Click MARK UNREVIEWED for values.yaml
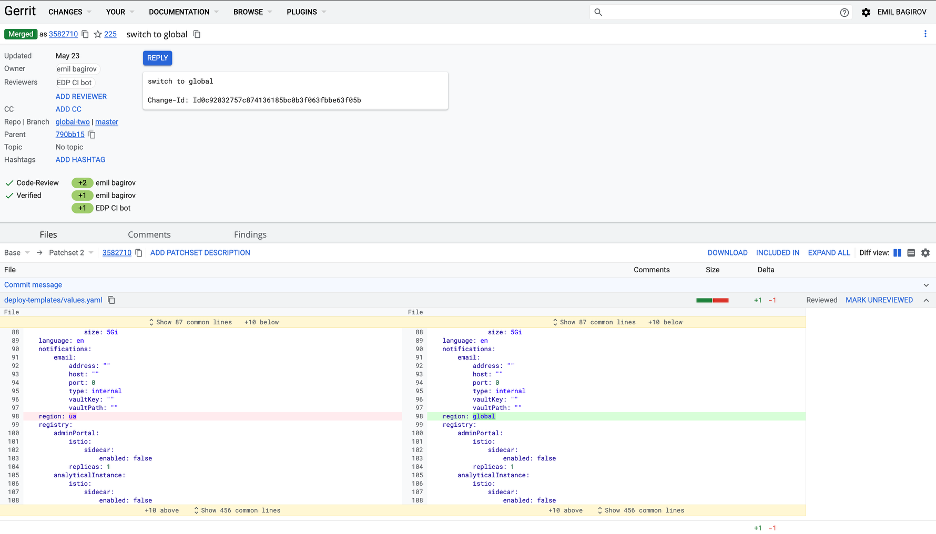 coord(879,300)
